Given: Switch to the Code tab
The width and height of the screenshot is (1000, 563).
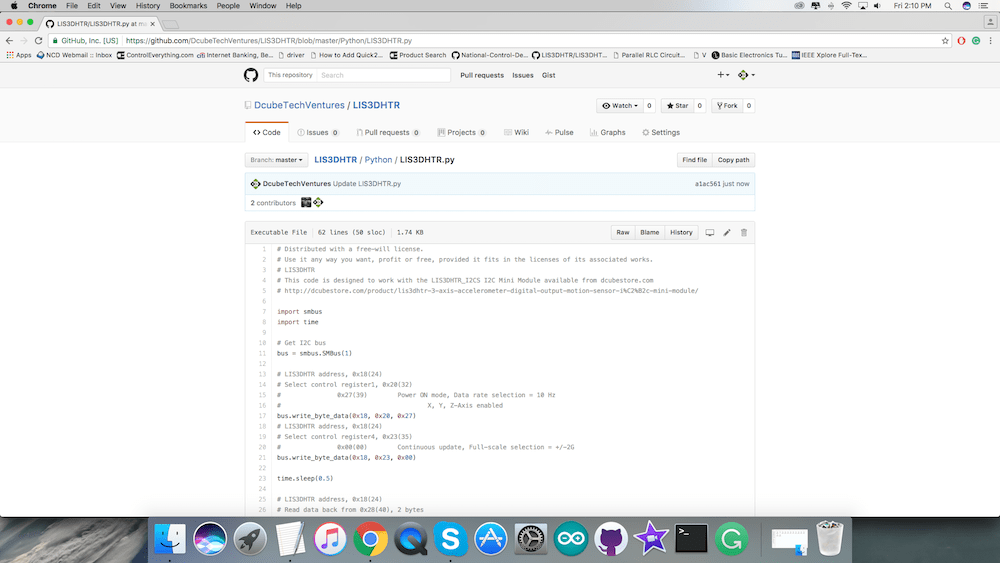Looking at the screenshot, I should (x=267, y=133).
